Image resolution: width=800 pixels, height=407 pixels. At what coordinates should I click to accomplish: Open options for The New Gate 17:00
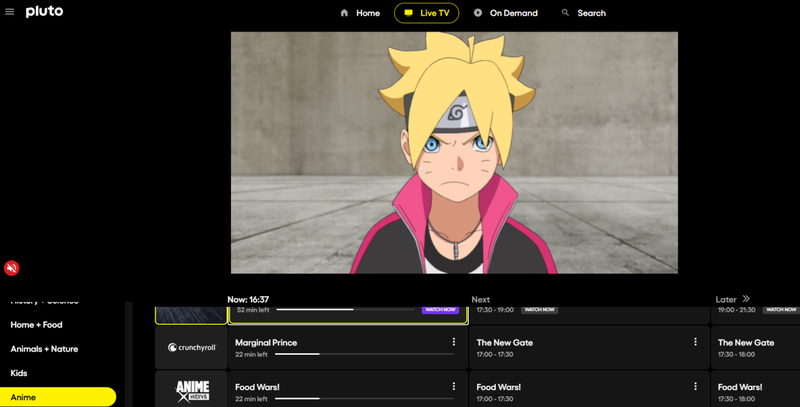coord(695,342)
